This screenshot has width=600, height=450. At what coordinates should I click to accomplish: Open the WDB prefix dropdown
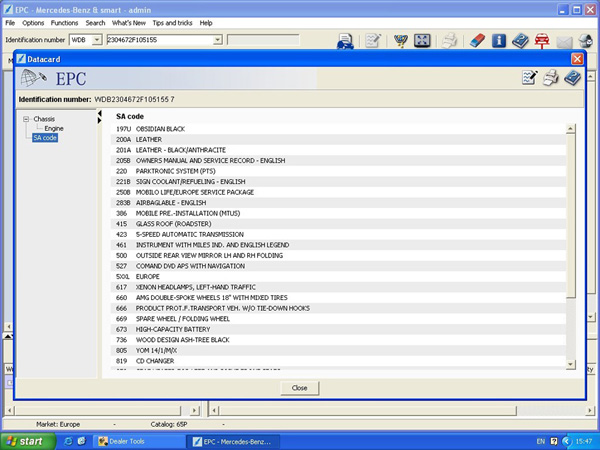pyautogui.click(x=97, y=40)
